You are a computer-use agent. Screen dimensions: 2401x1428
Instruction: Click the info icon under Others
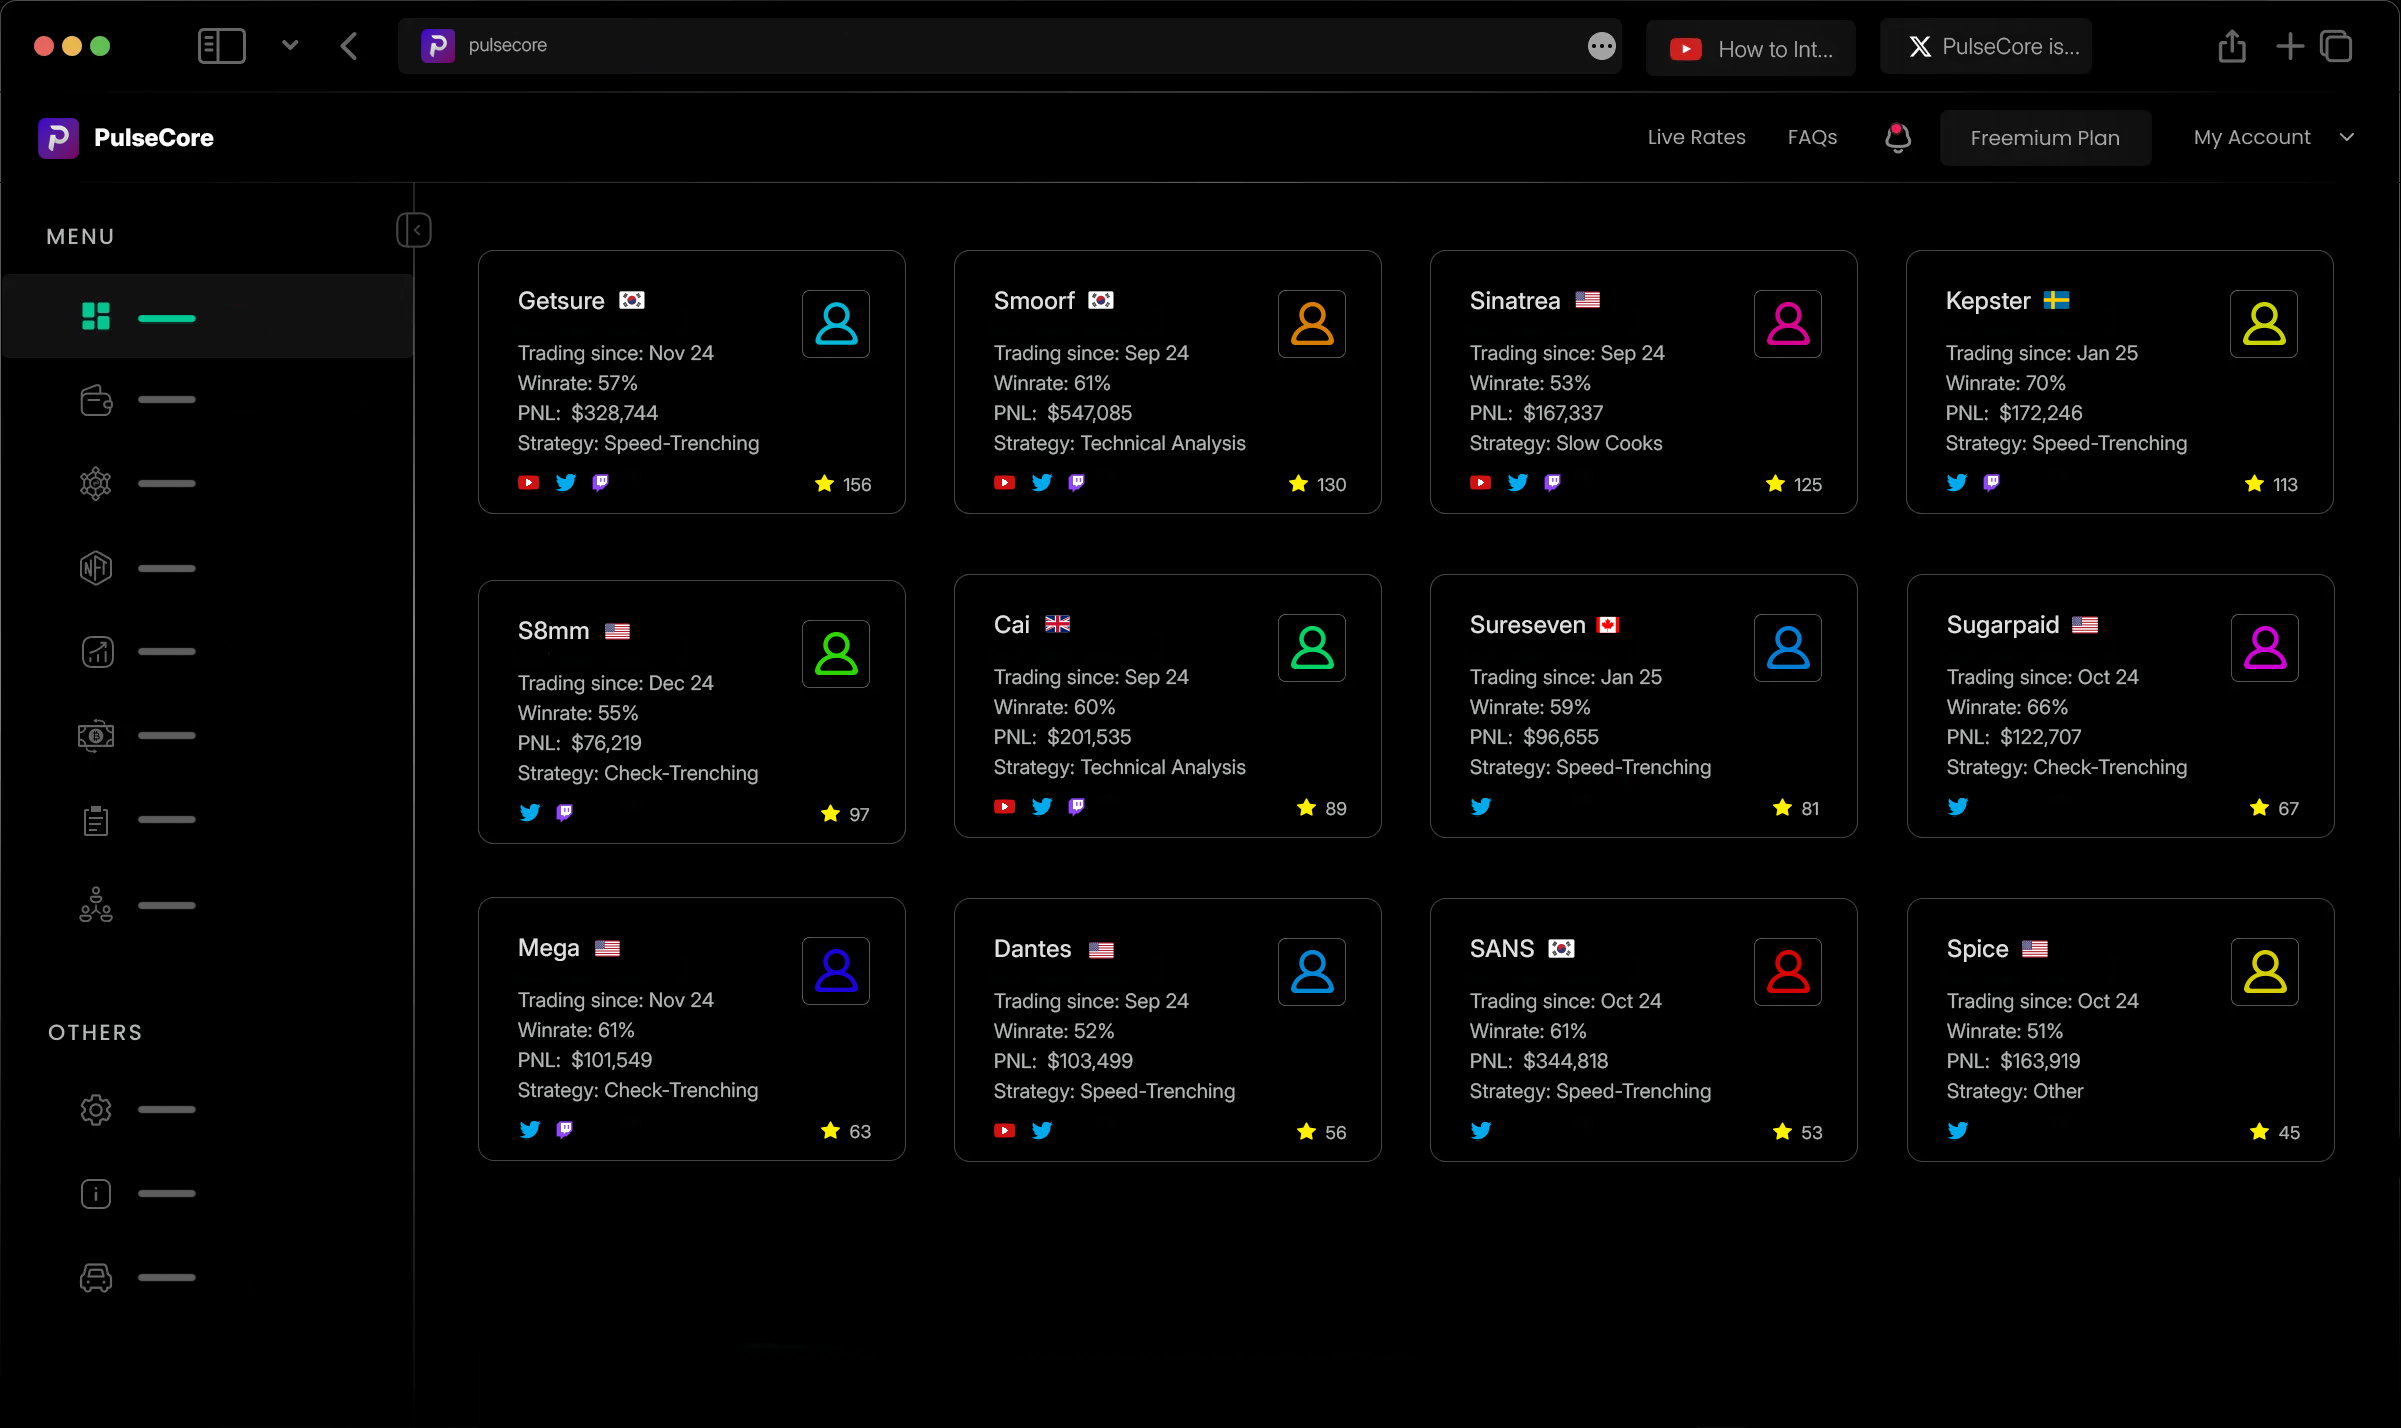pyautogui.click(x=96, y=1193)
